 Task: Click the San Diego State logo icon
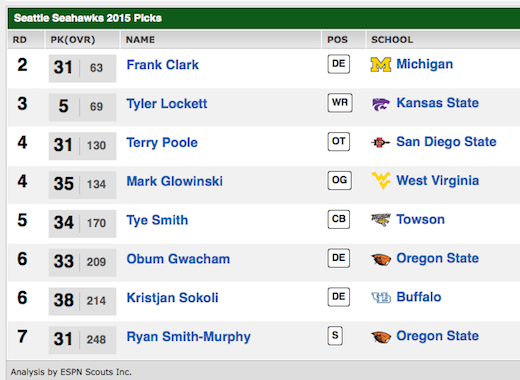point(380,143)
